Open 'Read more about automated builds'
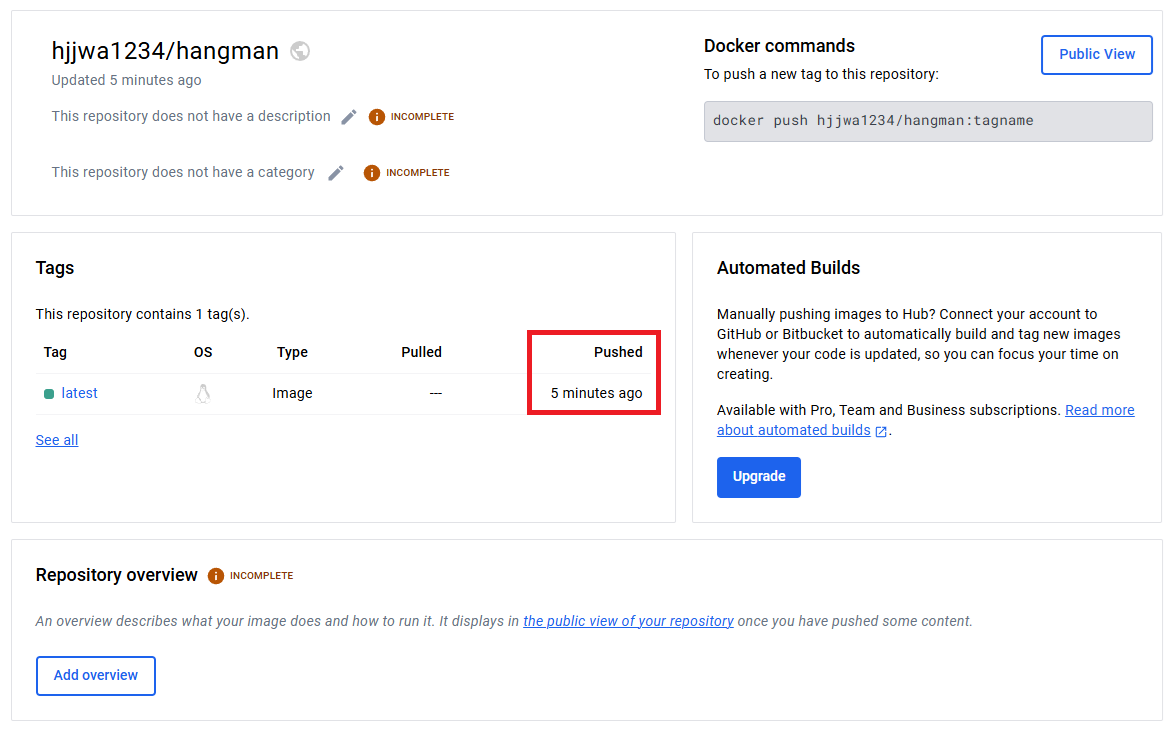 [x=1099, y=409]
